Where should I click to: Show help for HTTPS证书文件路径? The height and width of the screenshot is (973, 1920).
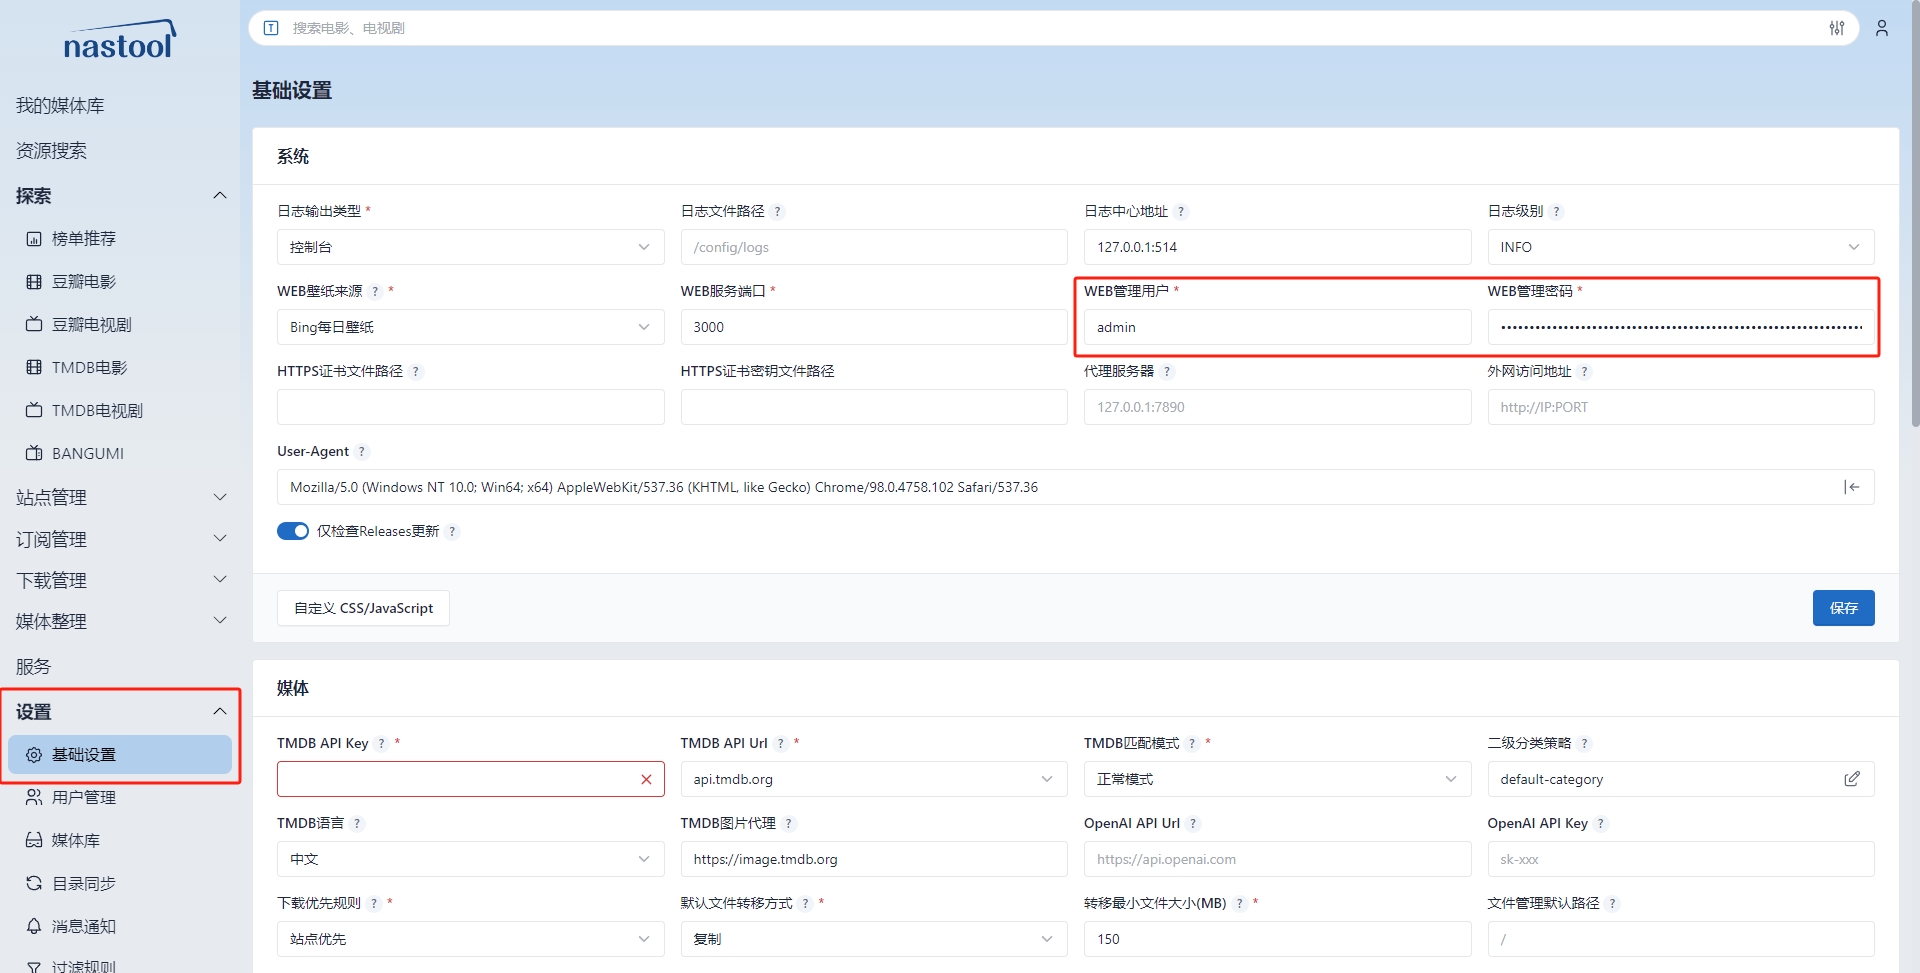[x=416, y=372]
